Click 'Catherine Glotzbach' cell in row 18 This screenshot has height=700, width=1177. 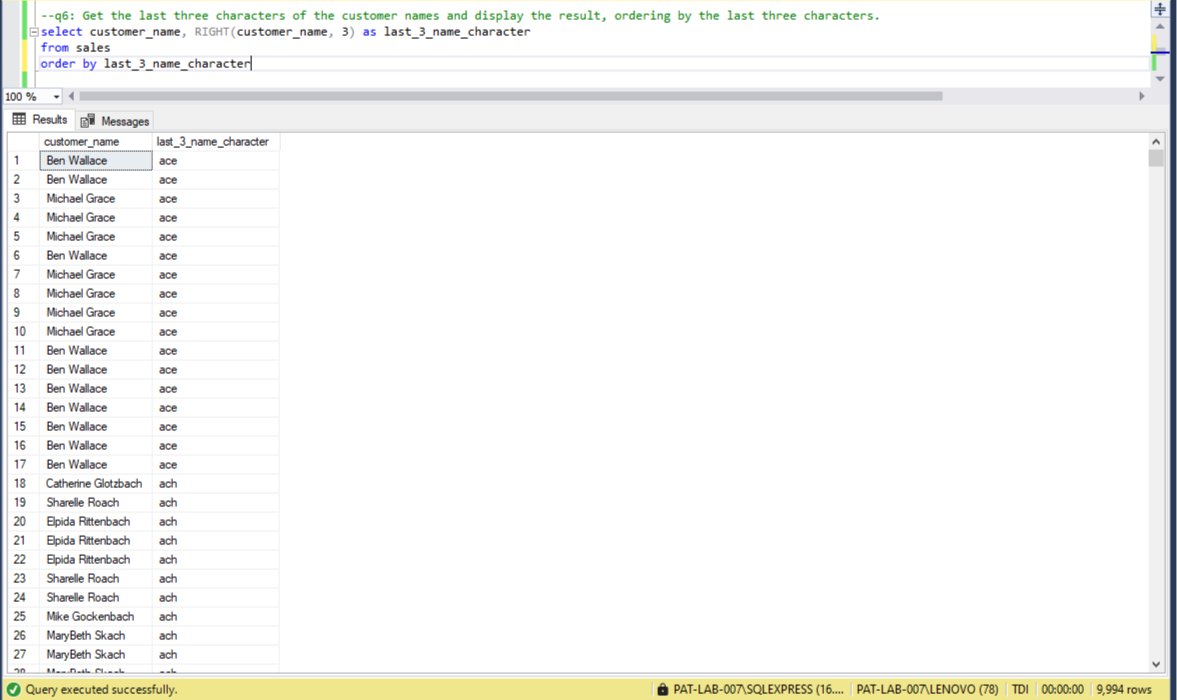coord(95,484)
